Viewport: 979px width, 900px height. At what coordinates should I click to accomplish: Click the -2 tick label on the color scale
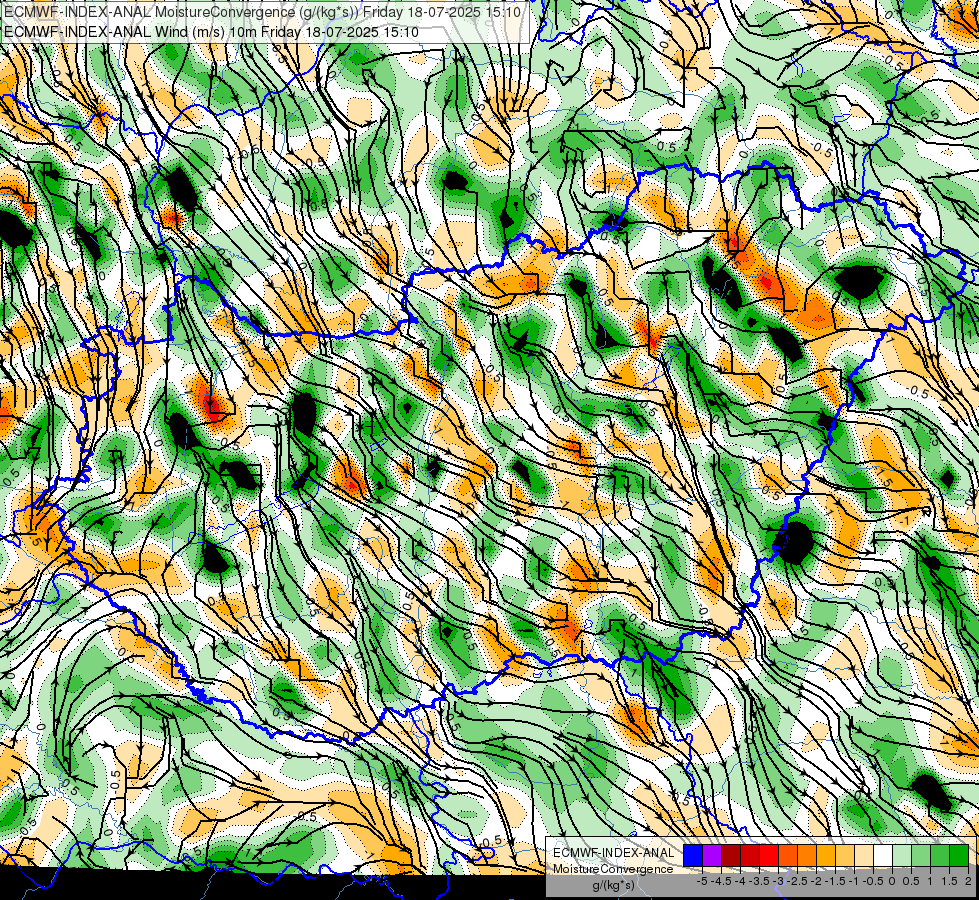click(x=817, y=881)
